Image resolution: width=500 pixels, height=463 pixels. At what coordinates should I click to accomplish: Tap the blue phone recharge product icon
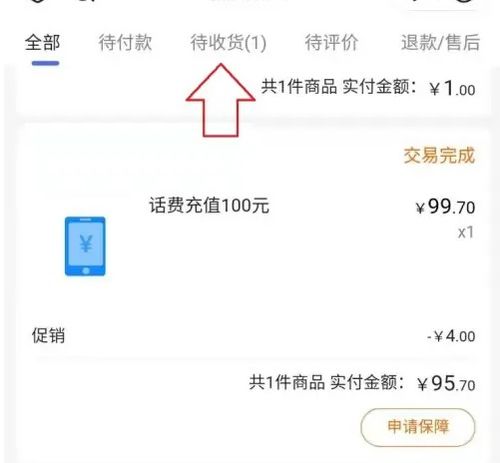[x=85, y=246]
